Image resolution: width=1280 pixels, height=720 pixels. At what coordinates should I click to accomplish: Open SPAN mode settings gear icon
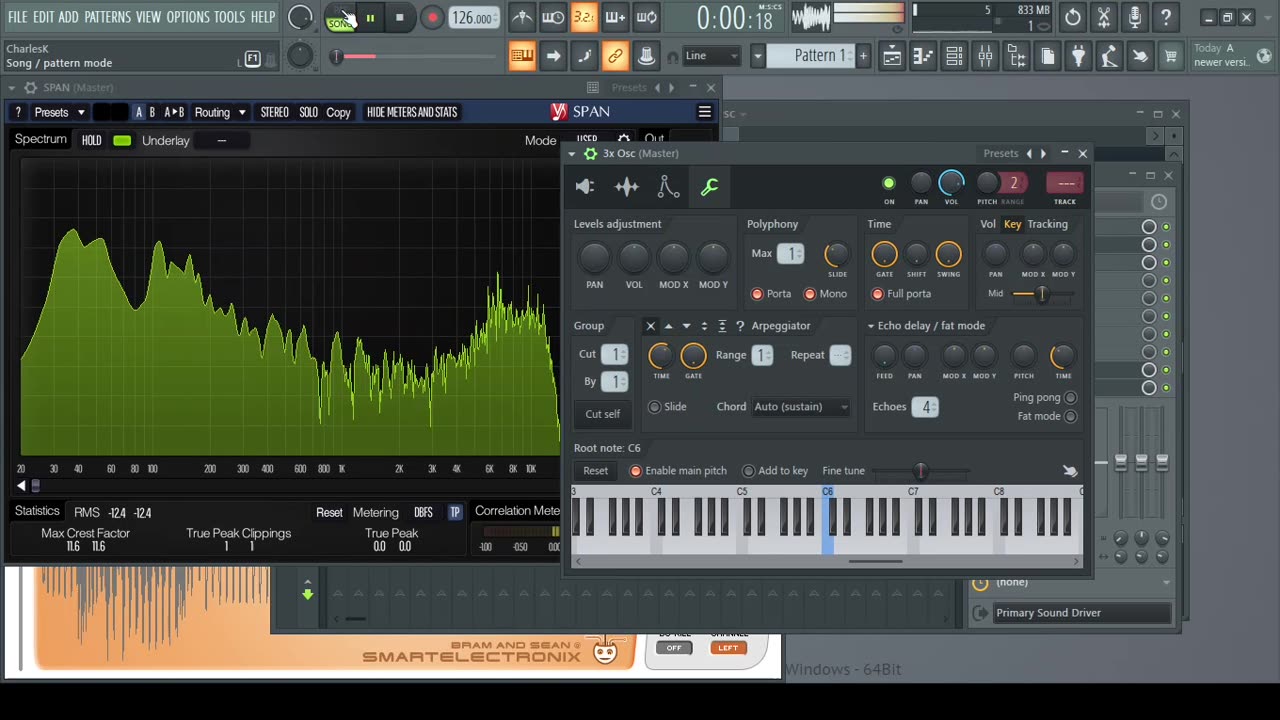click(x=624, y=139)
